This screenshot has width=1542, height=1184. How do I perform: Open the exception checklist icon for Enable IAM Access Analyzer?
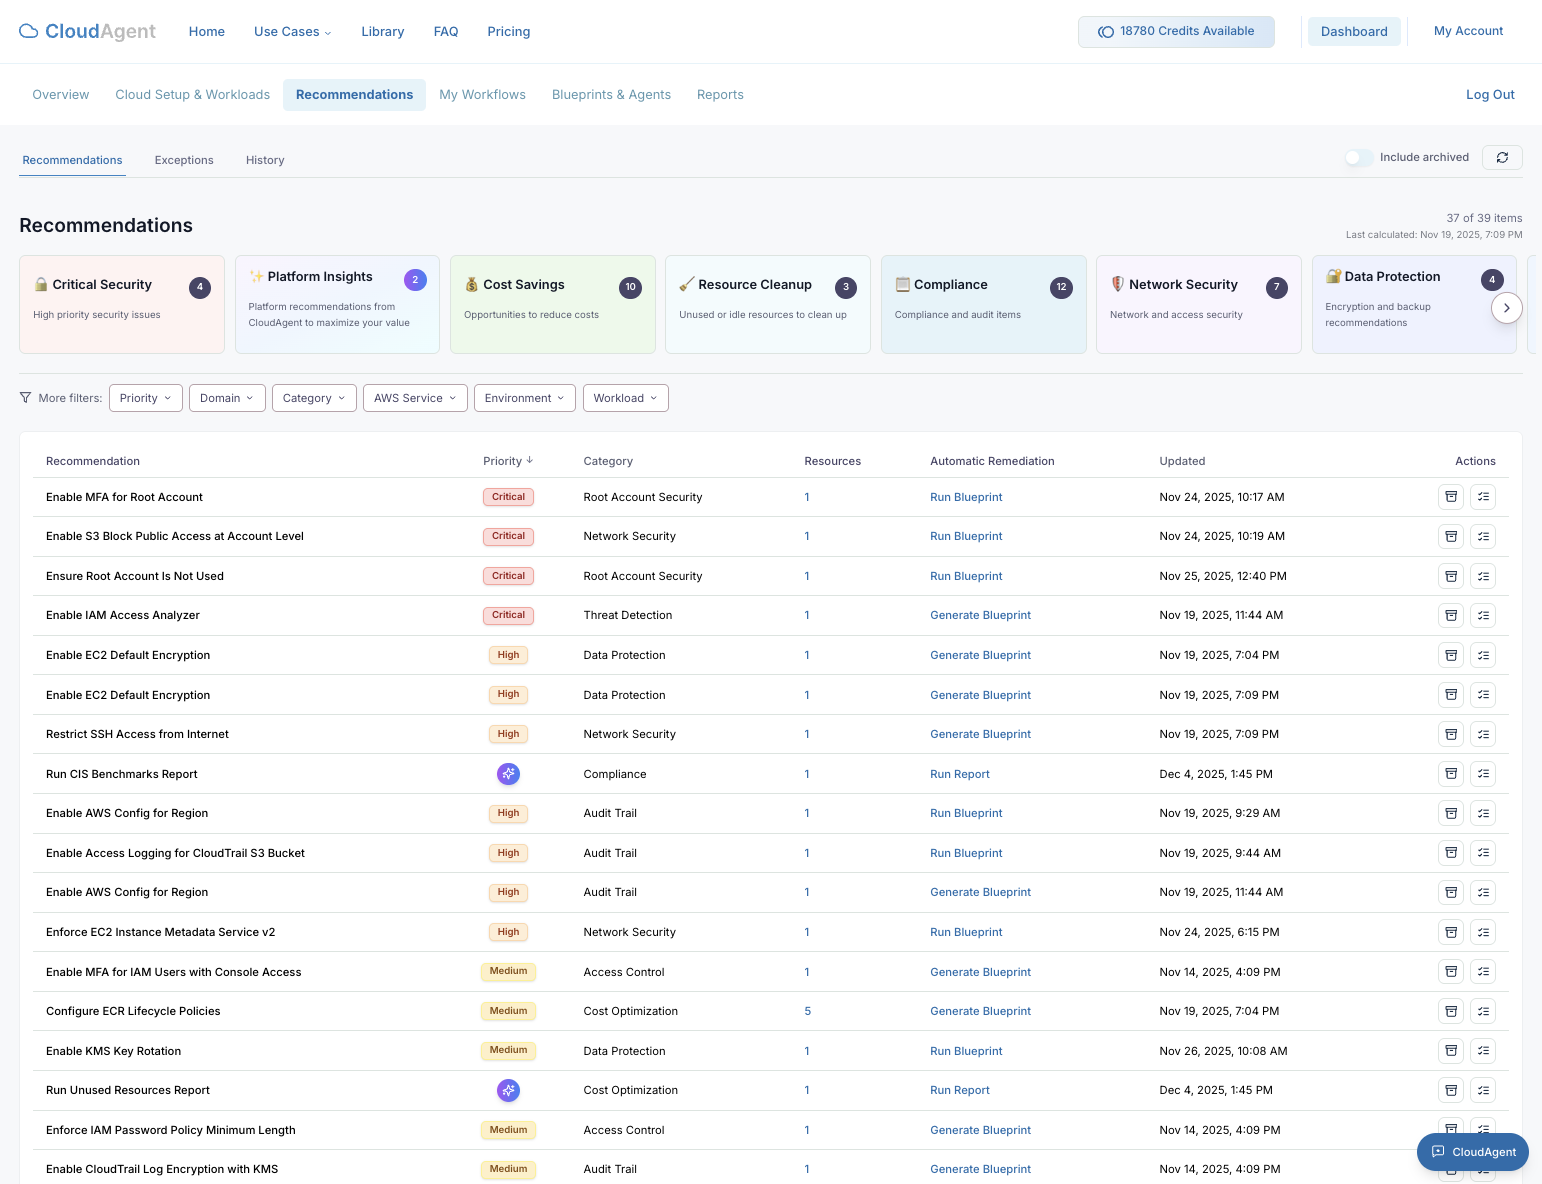tap(1483, 615)
